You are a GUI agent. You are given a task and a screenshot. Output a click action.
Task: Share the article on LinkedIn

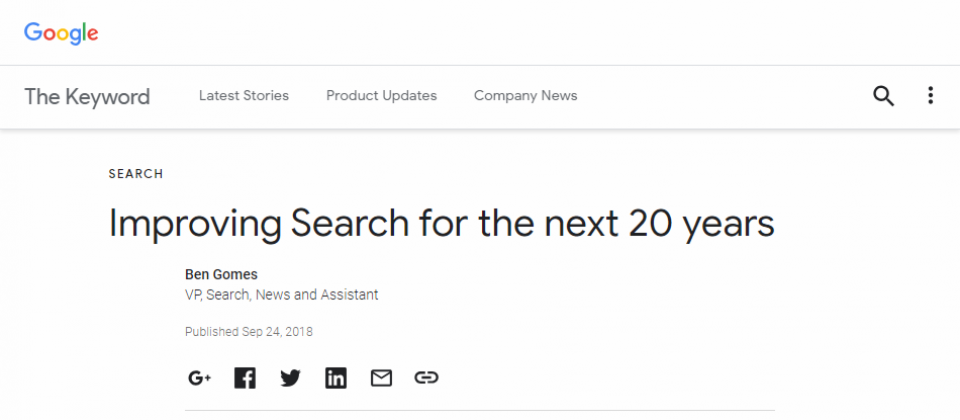(336, 378)
